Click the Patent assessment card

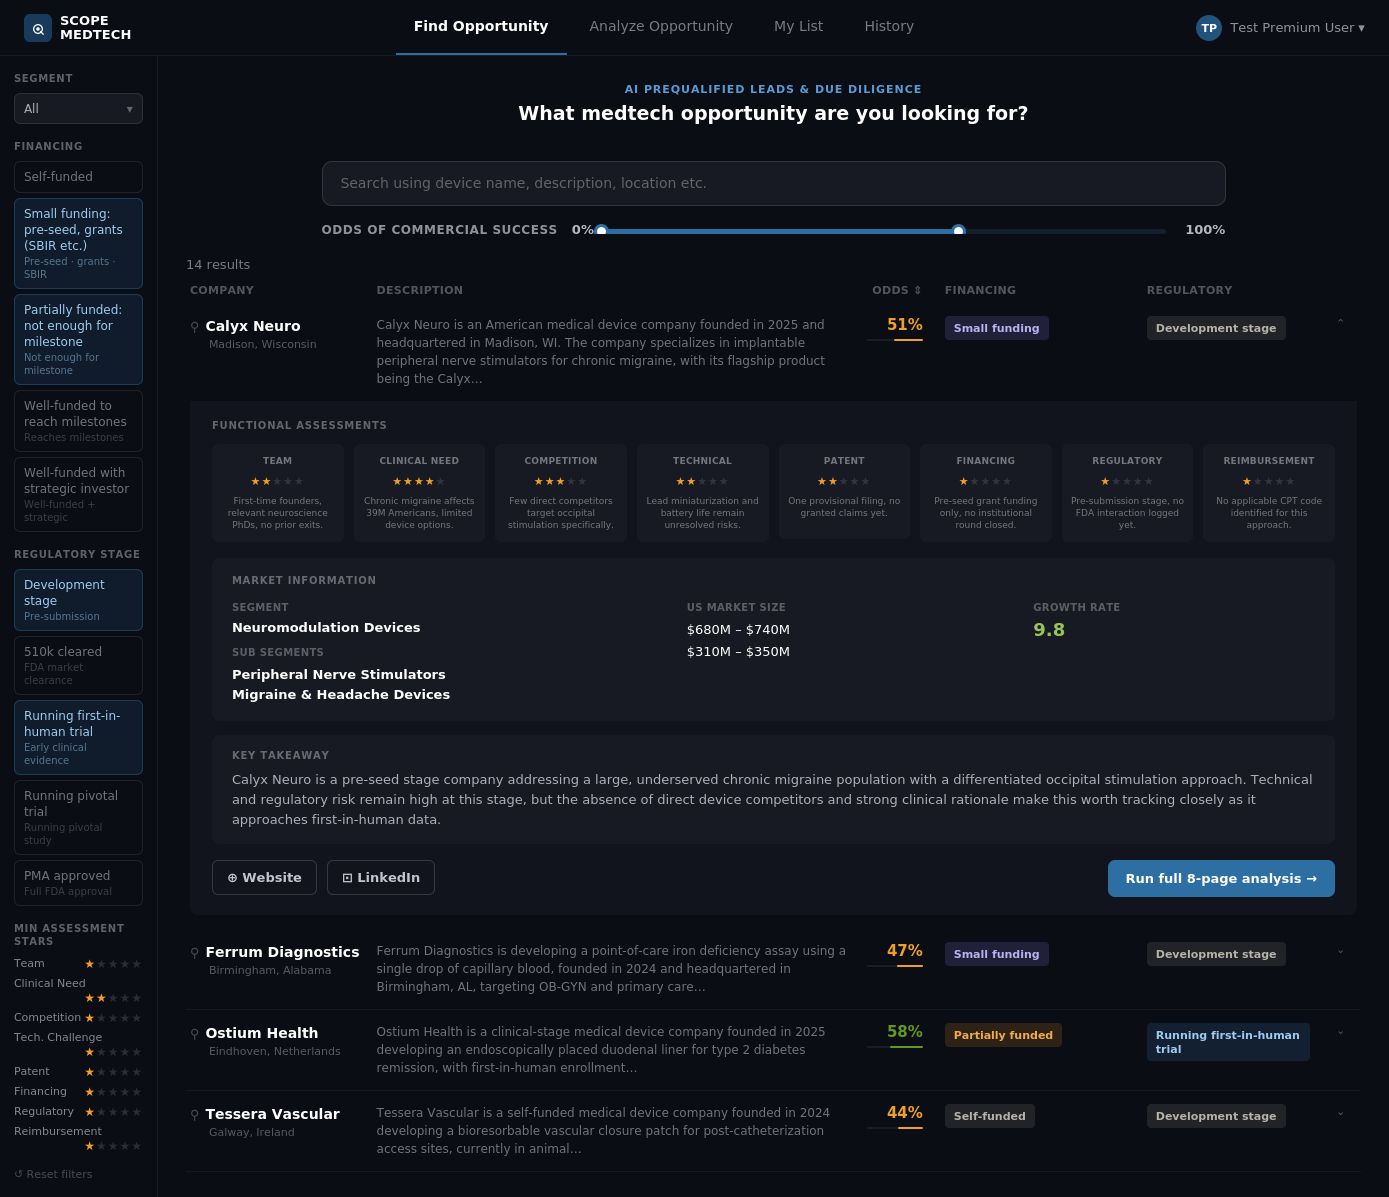844,491
